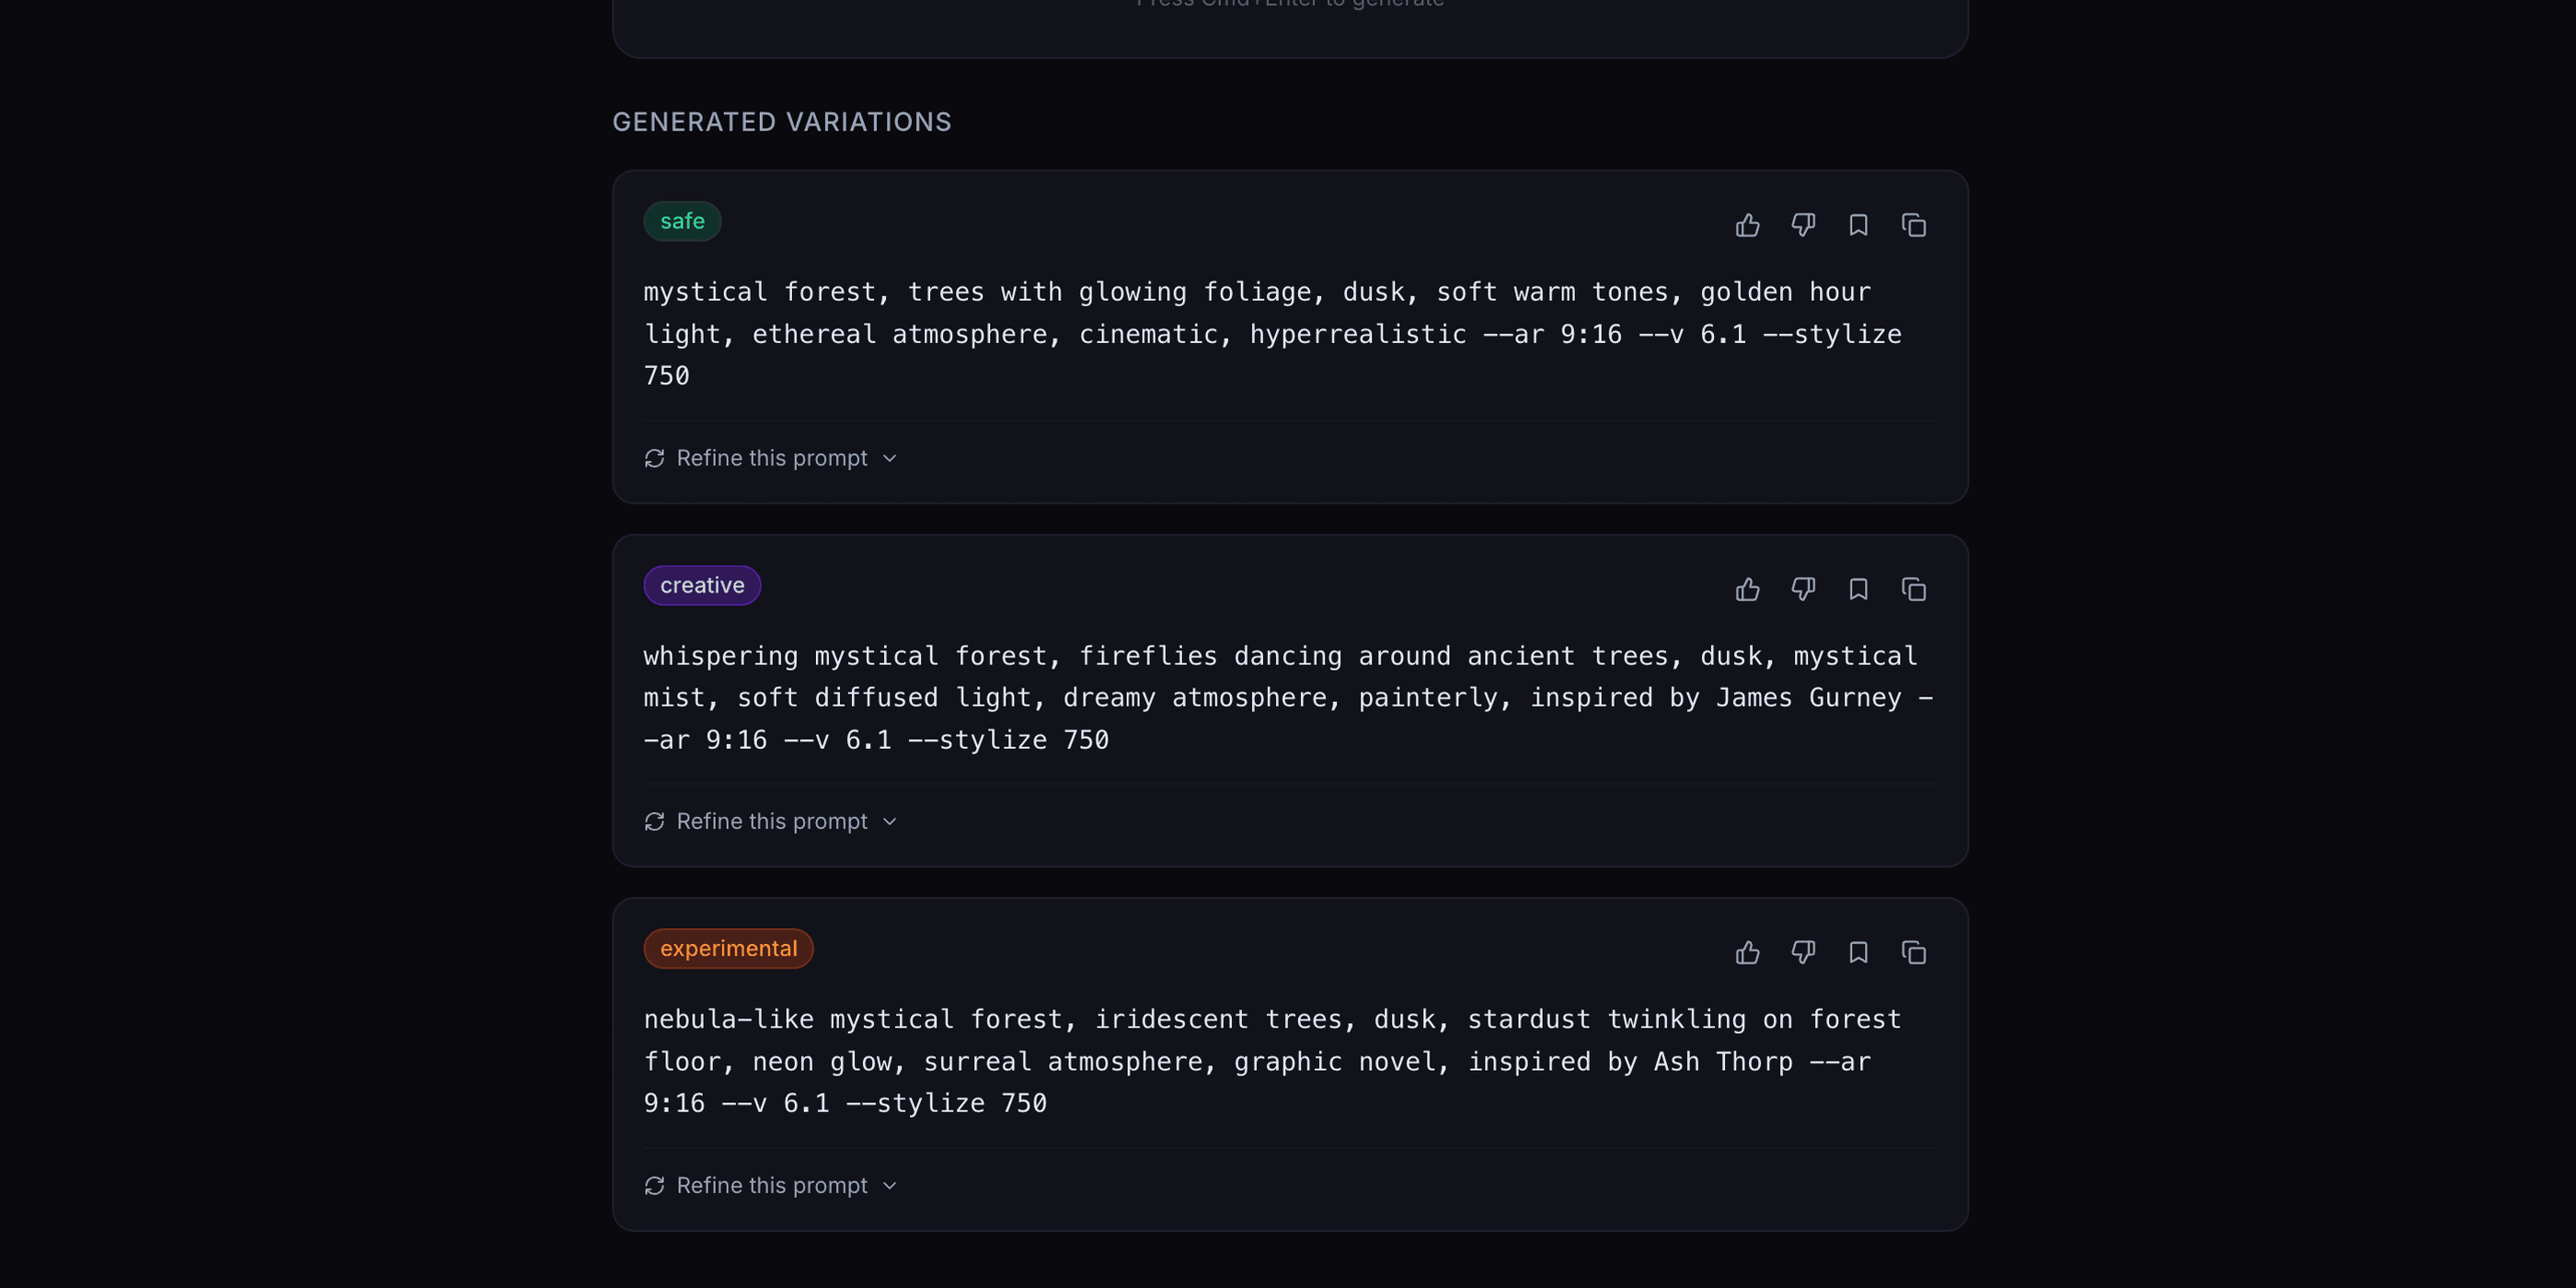
Task: Like the creative variation
Action: [1747, 589]
